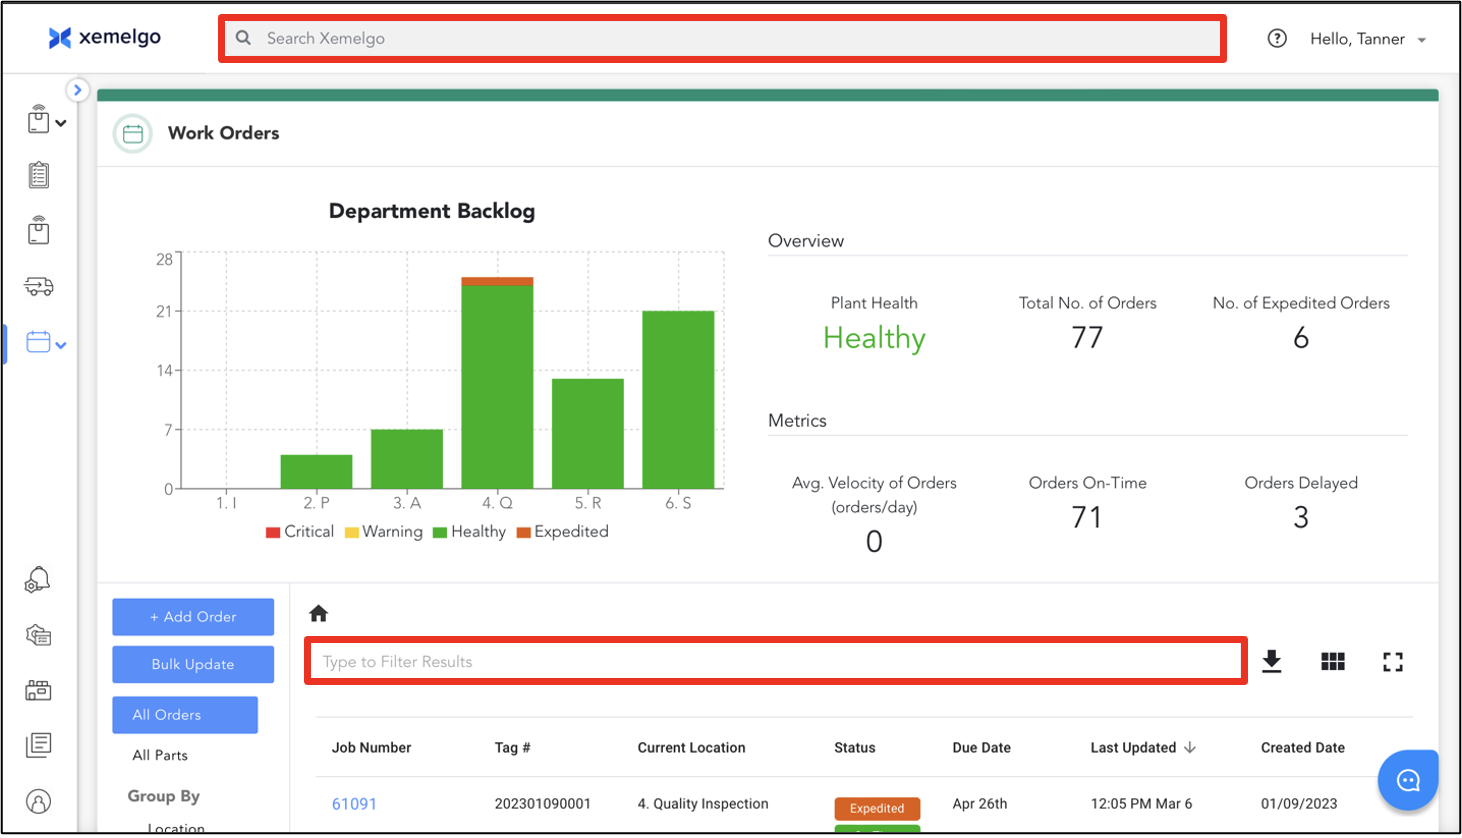Expand the sidebar with the chevron button
The height and width of the screenshot is (838, 1462).
[78, 90]
